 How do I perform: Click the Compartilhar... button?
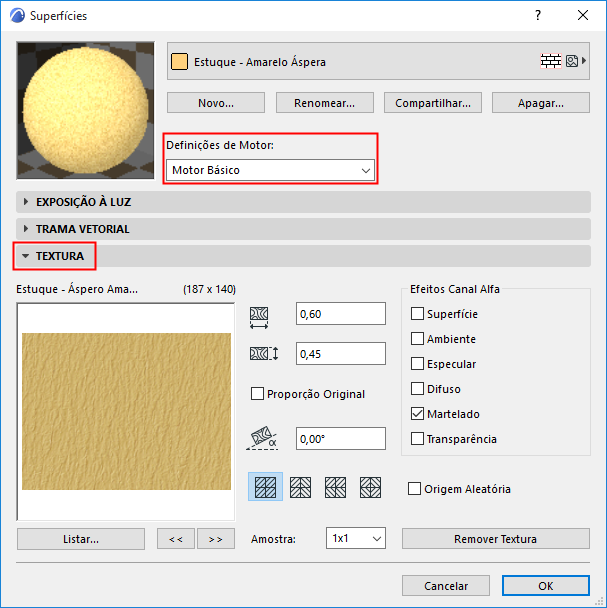433,103
